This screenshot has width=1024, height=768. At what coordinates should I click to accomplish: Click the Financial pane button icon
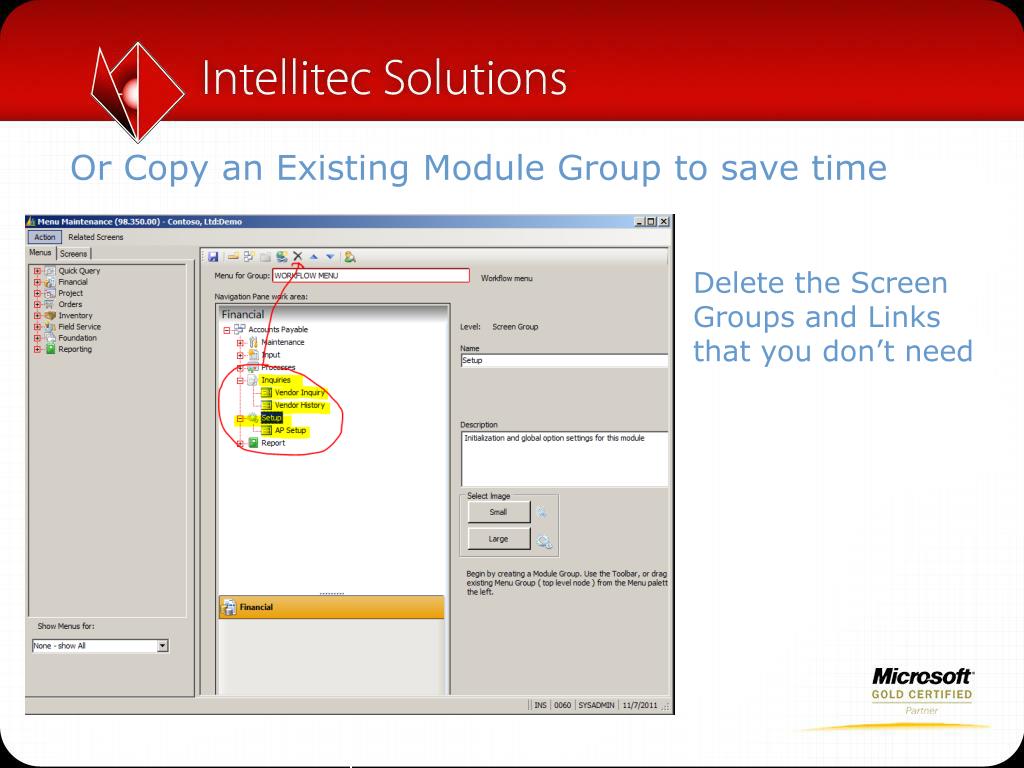pyautogui.click(x=229, y=607)
